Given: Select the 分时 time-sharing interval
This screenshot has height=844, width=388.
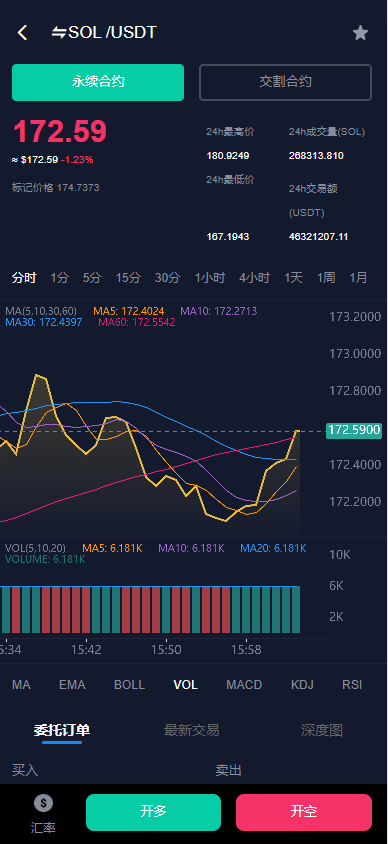Looking at the screenshot, I should pyautogui.click(x=24, y=278).
